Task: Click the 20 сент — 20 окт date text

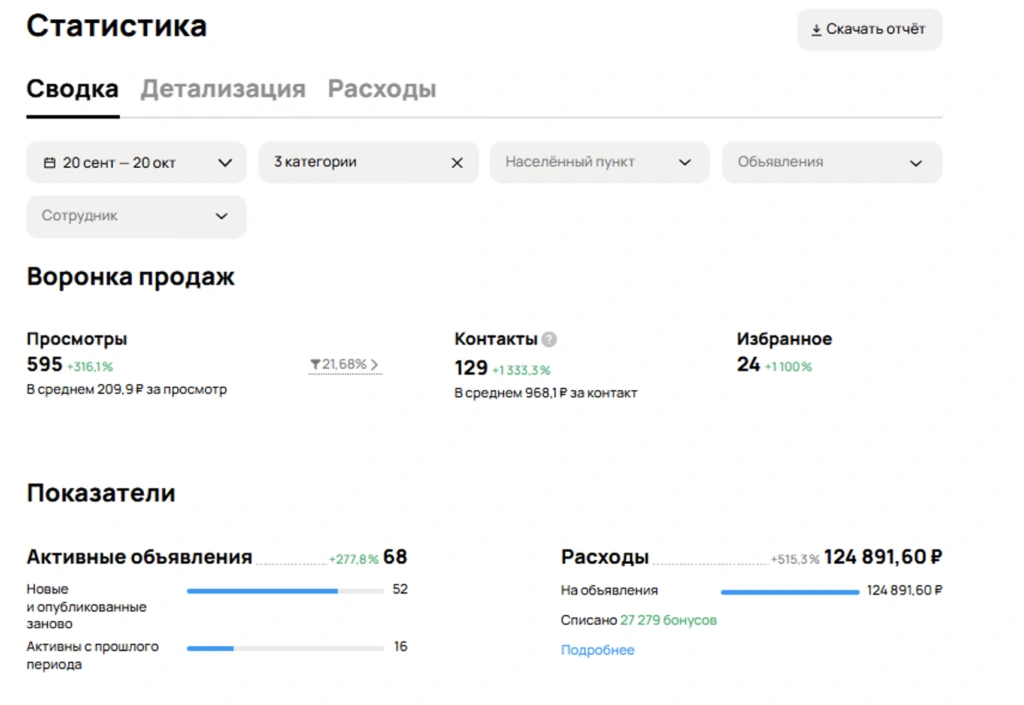Action: coord(119,163)
